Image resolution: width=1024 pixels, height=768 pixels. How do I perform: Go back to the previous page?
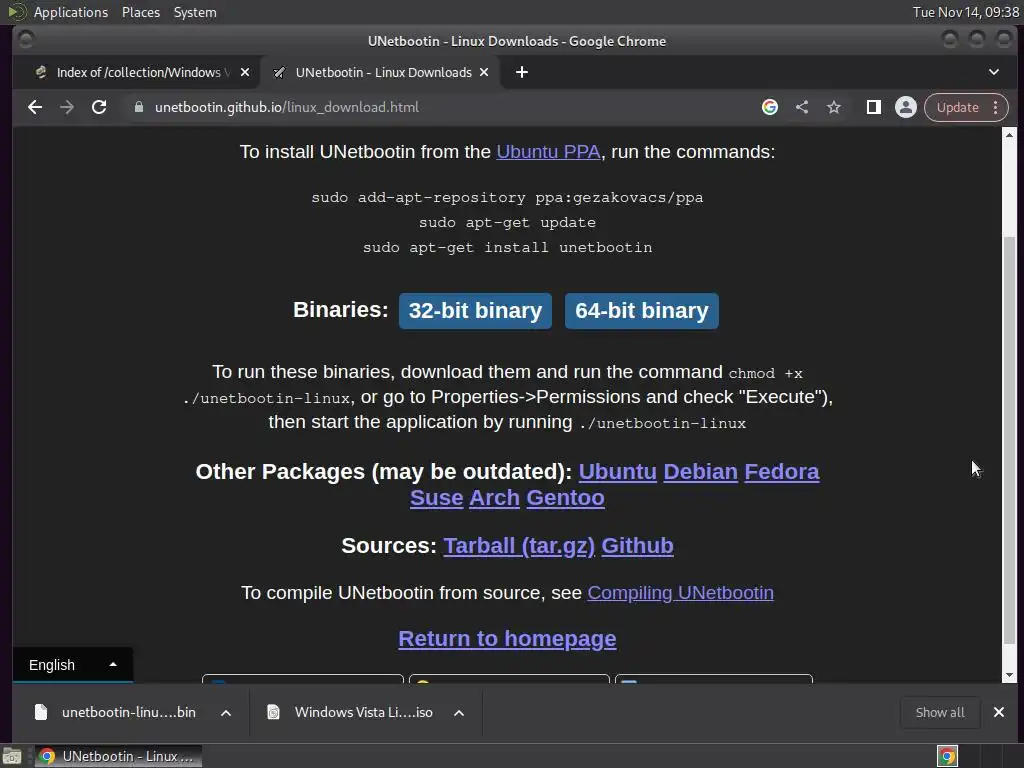coord(35,107)
